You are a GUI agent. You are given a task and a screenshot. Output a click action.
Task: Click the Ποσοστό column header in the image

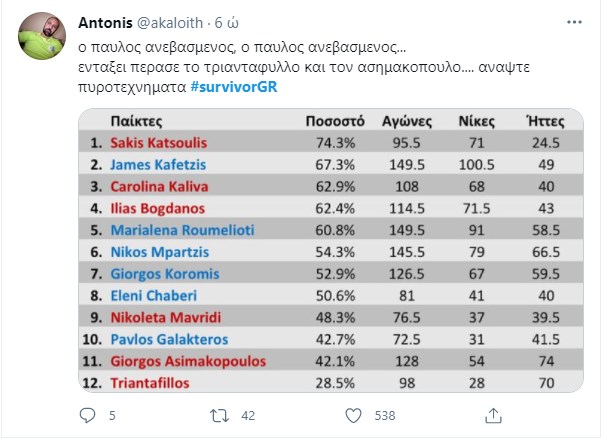[x=335, y=121]
